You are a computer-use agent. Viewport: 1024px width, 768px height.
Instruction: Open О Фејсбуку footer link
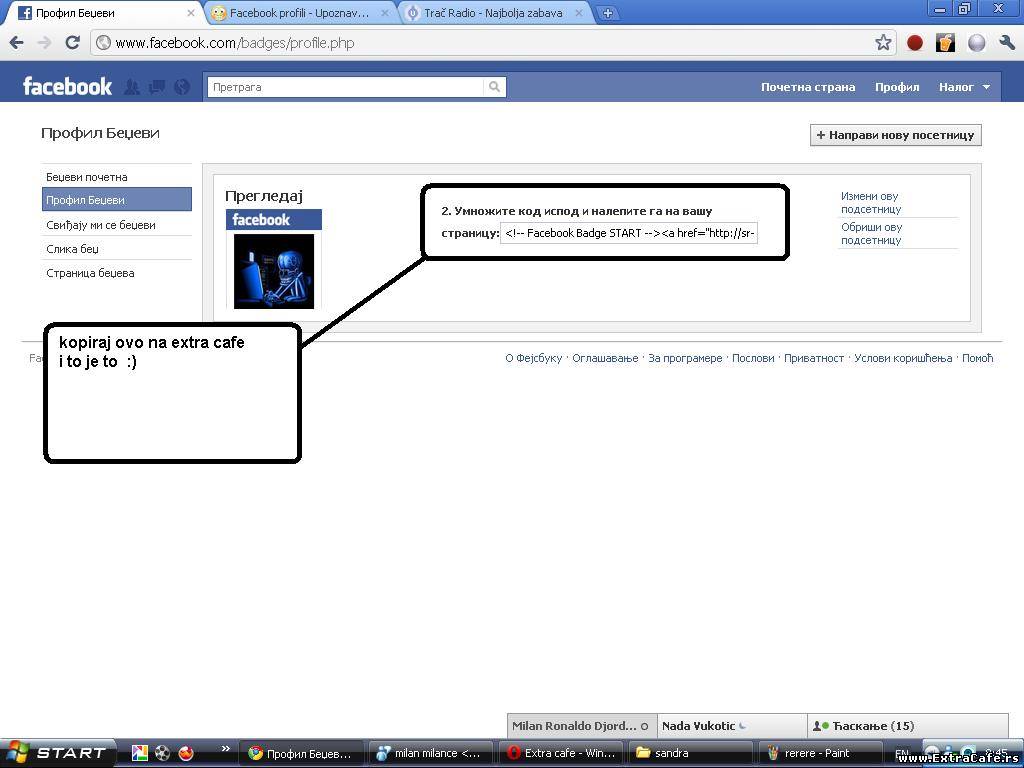tap(534, 358)
